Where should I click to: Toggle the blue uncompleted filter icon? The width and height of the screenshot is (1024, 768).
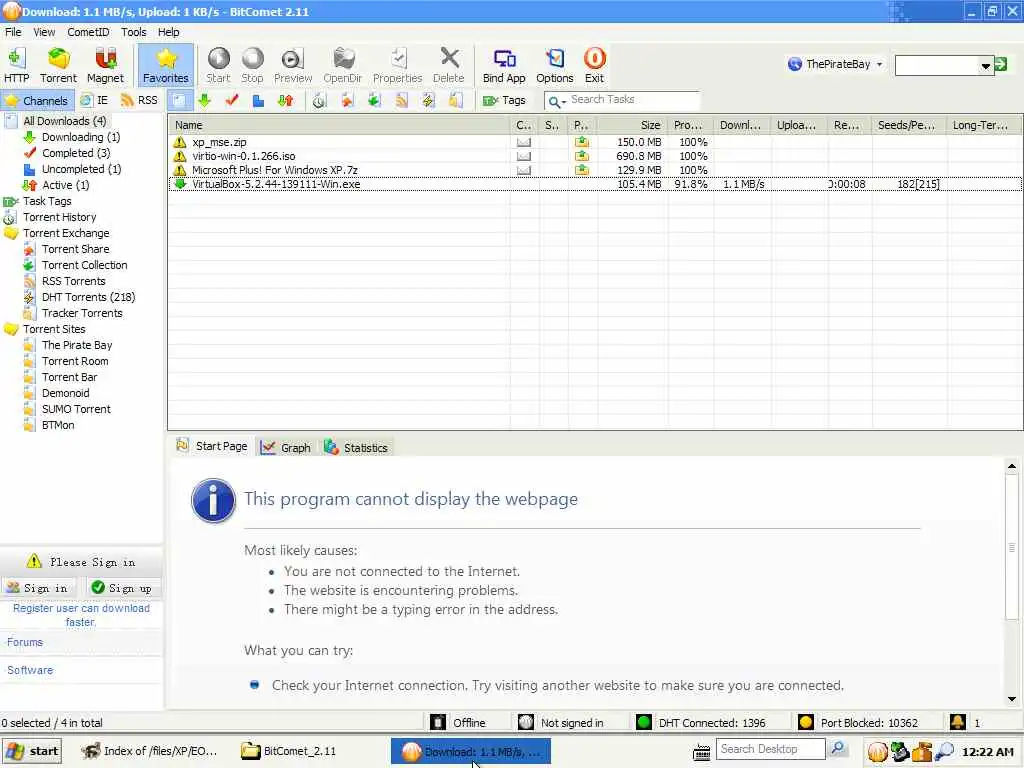point(258,101)
